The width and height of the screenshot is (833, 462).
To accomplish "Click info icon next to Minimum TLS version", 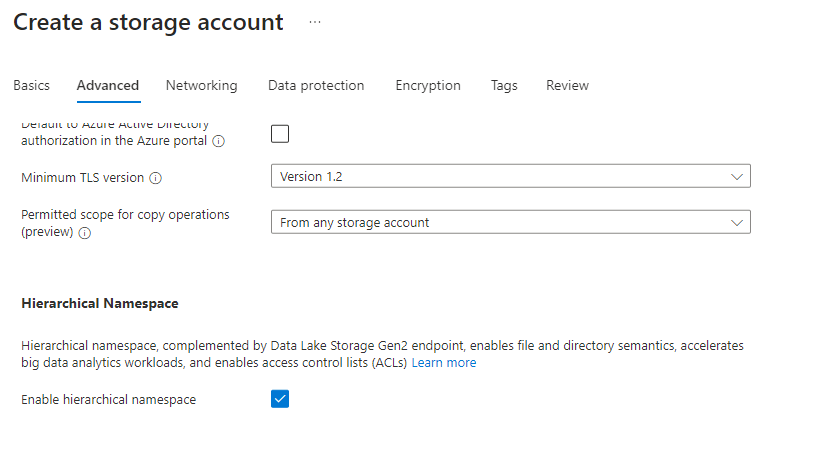I will pos(155,178).
